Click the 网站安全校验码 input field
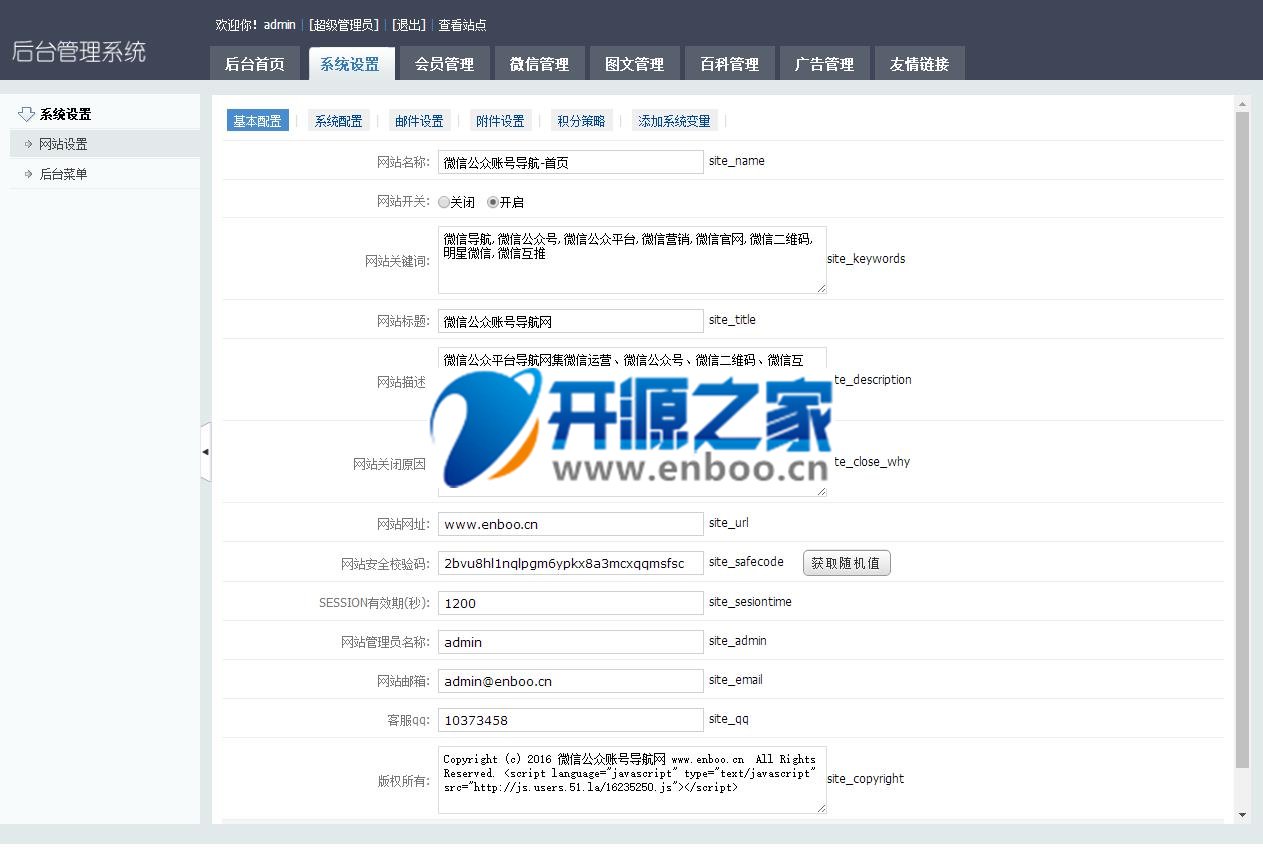 click(x=571, y=563)
